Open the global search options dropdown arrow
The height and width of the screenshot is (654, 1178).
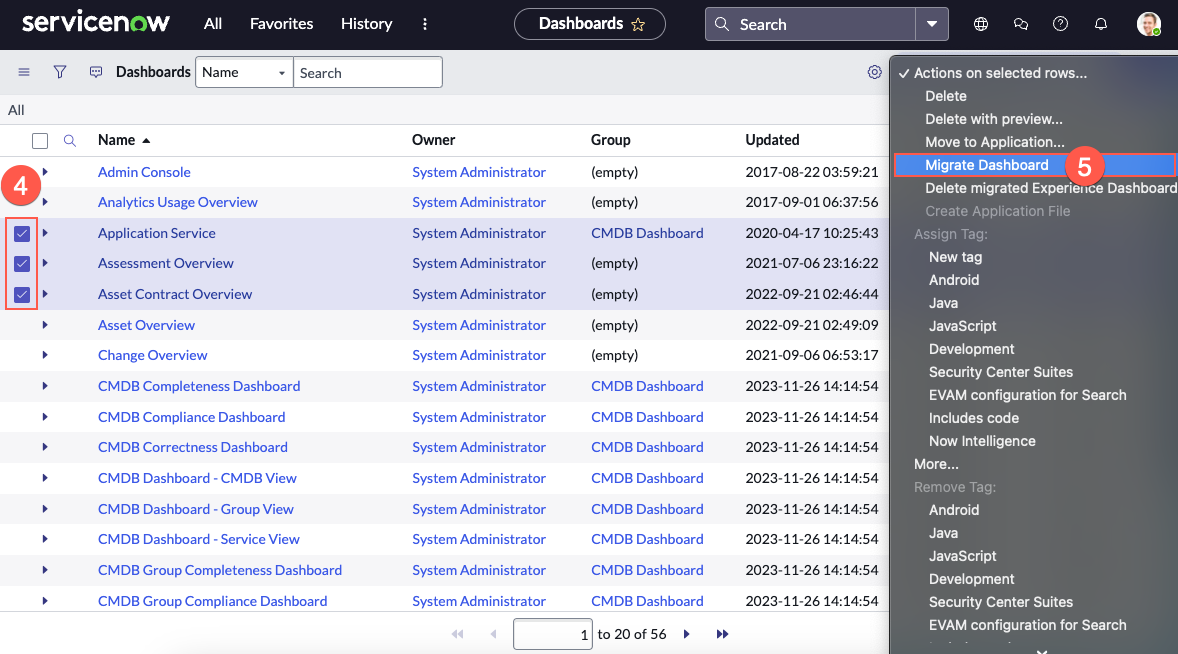coord(932,24)
